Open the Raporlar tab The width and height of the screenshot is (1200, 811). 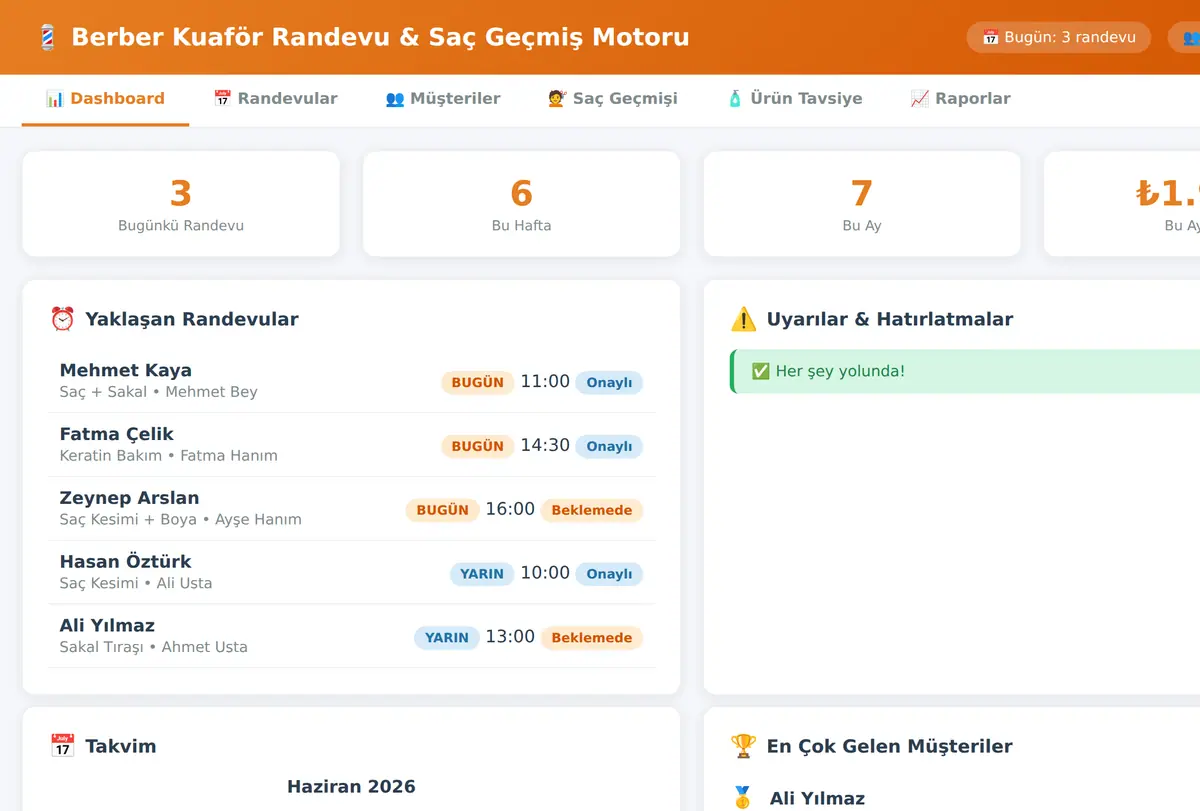(x=960, y=98)
